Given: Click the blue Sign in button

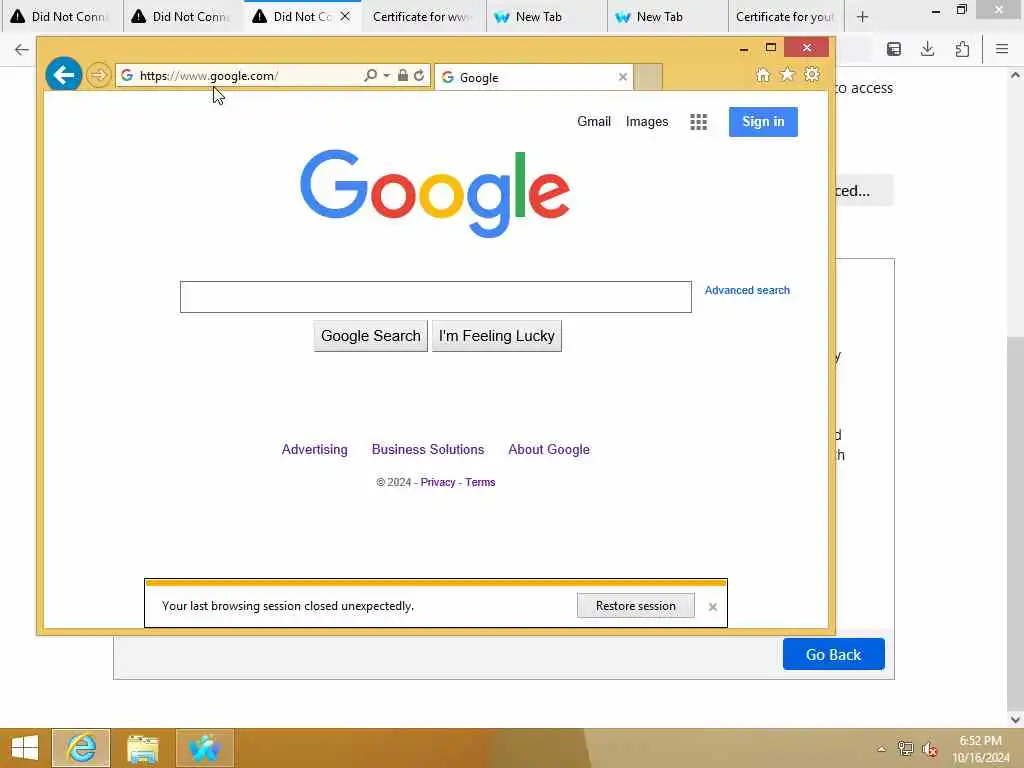Looking at the screenshot, I should [763, 121].
